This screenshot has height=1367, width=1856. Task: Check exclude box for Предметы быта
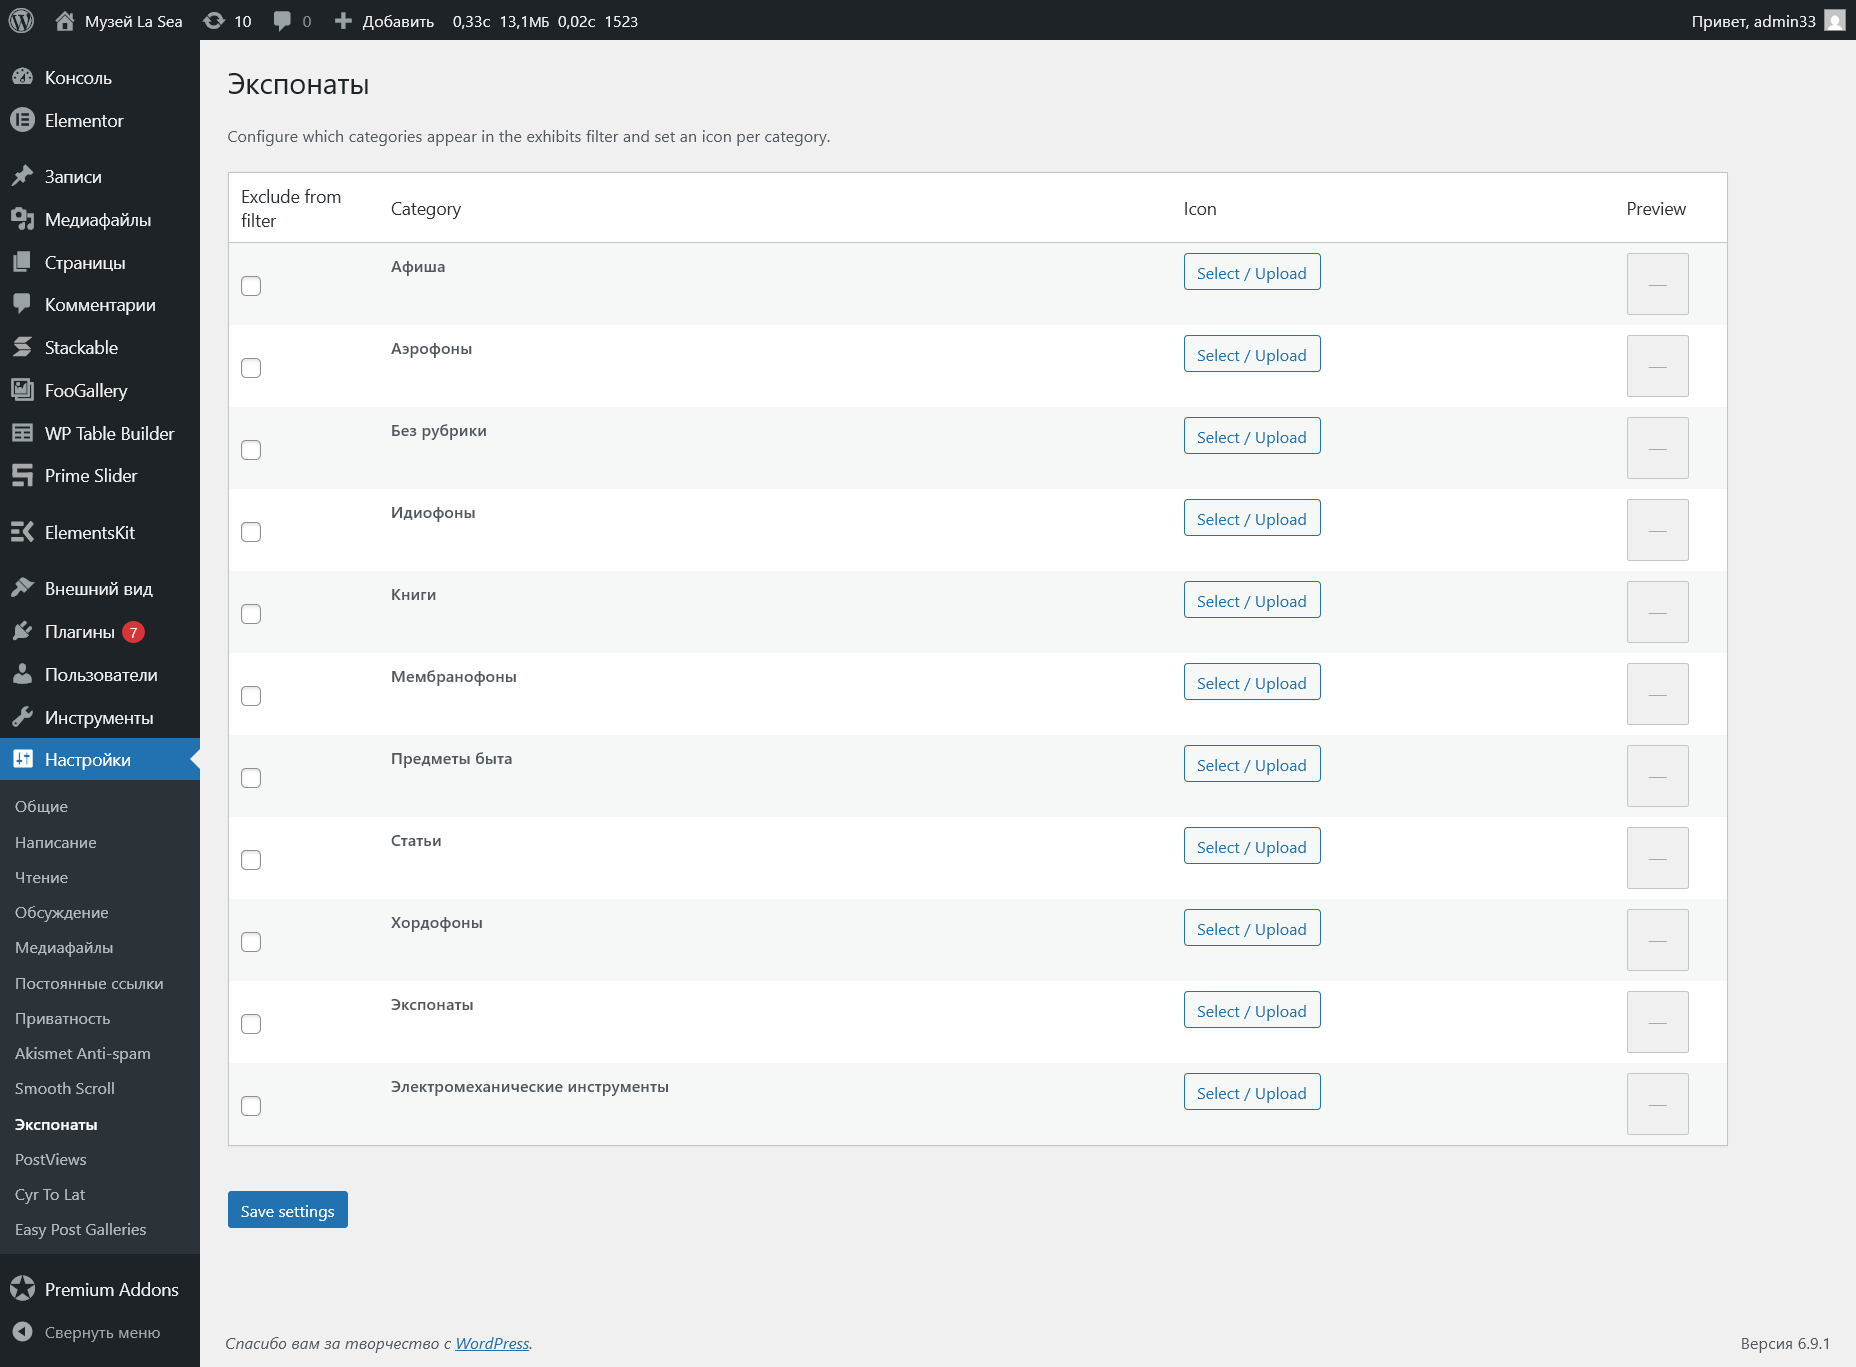[x=251, y=778]
